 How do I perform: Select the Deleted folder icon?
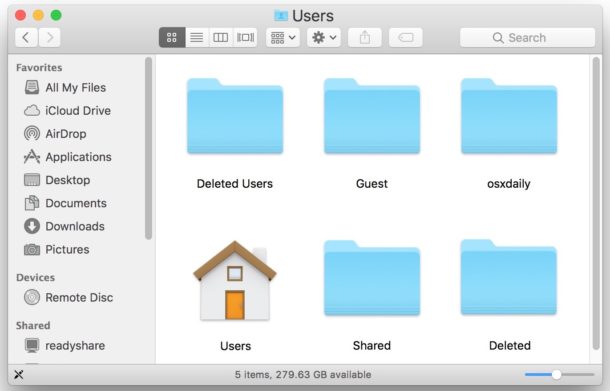509,277
